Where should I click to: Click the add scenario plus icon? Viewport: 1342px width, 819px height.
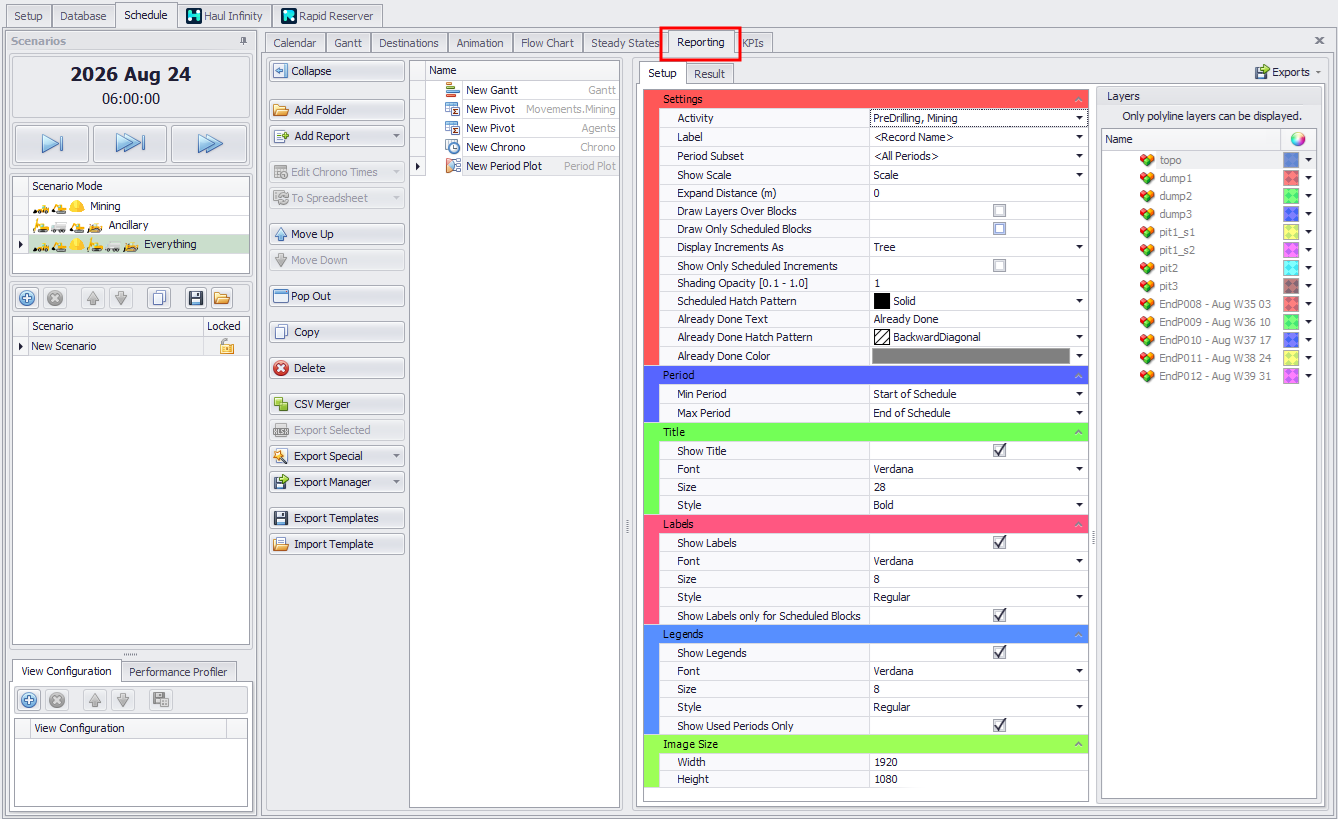tap(27, 298)
